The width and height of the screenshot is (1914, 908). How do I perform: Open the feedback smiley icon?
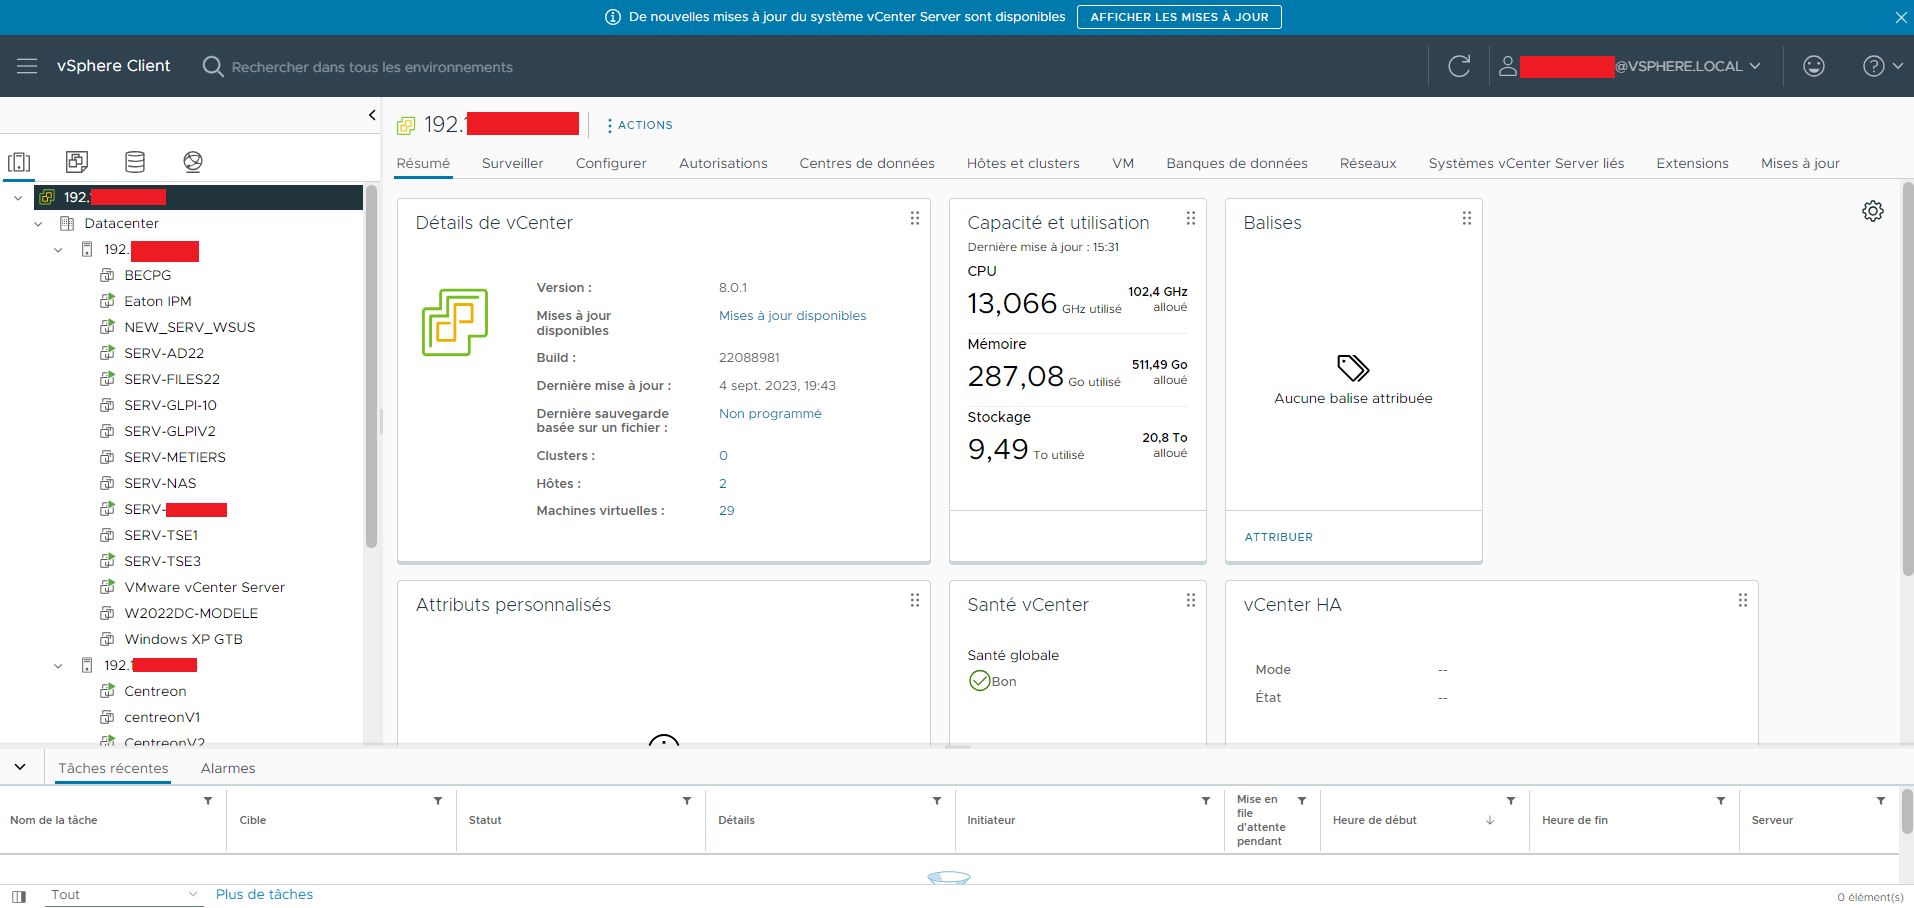(1813, 66)
